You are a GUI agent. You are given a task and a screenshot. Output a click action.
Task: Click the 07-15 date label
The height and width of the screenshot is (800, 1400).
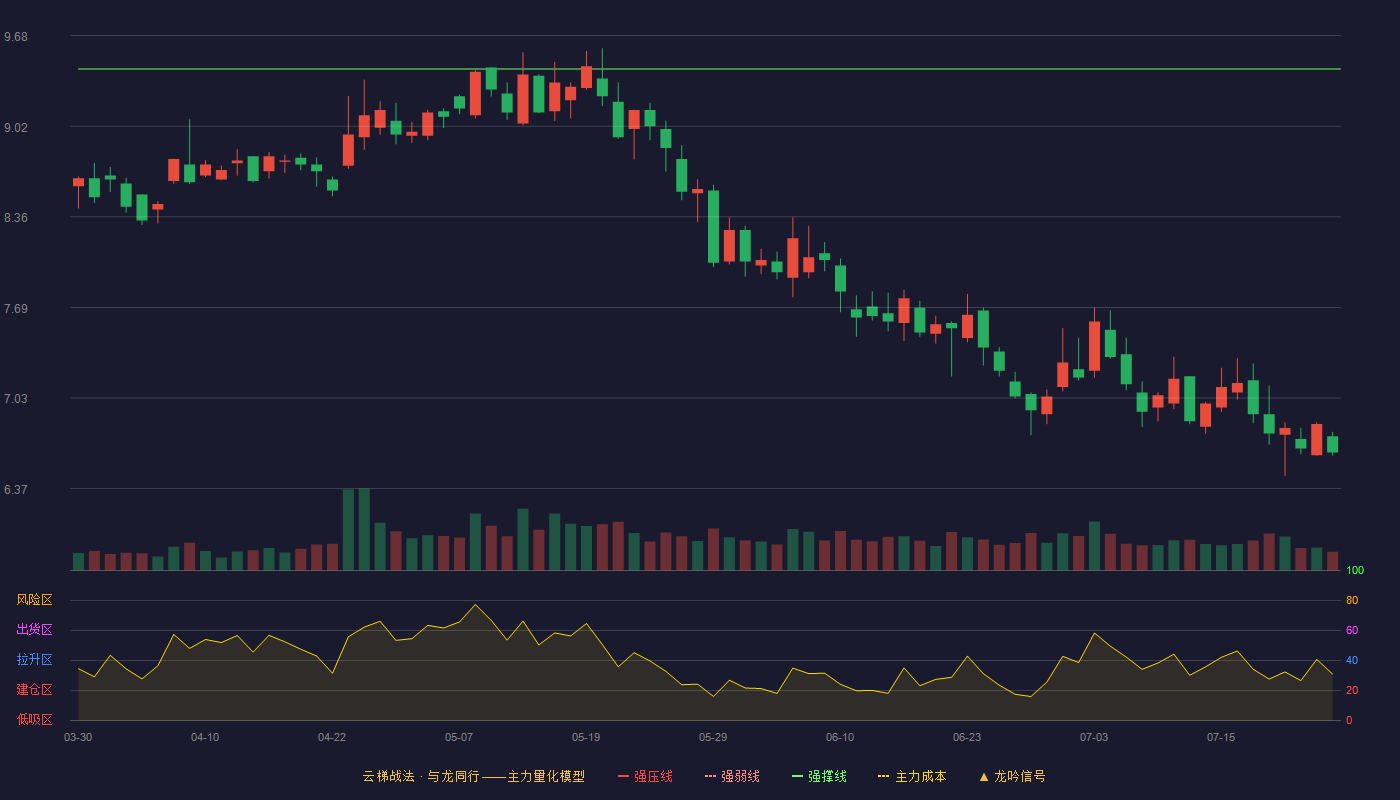1221,737
